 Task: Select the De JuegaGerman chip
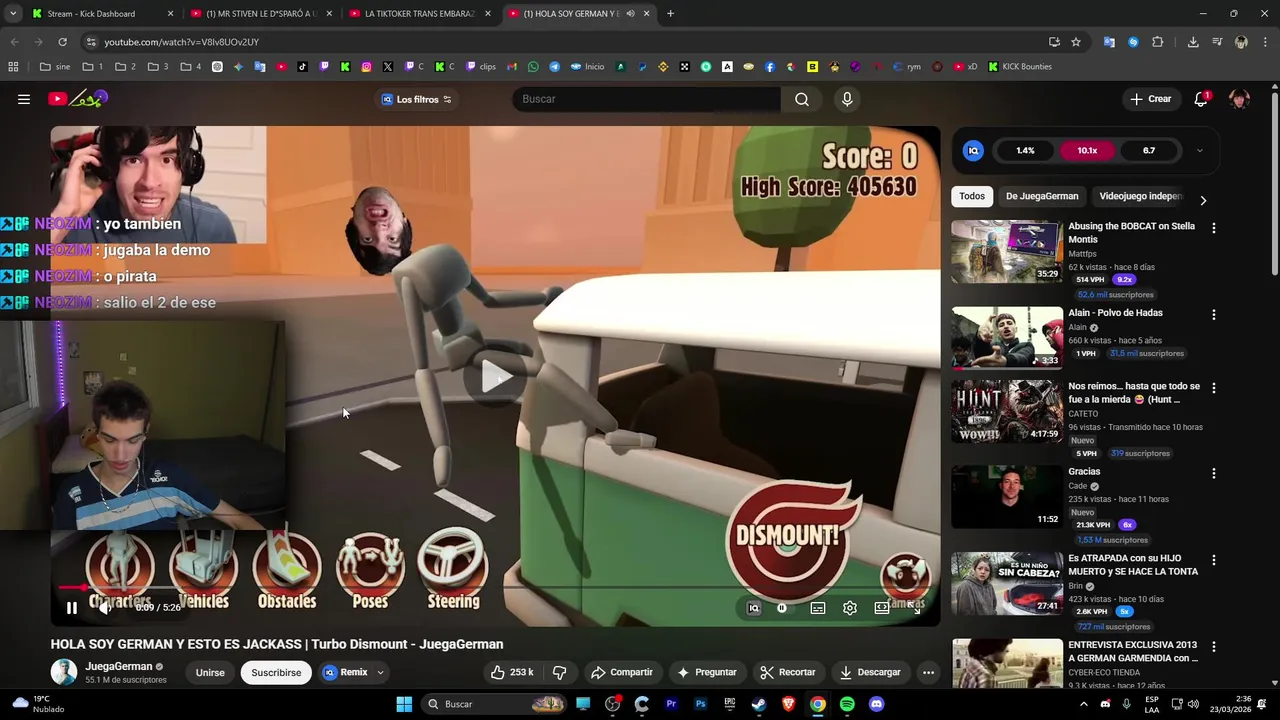pos(1042,196)
